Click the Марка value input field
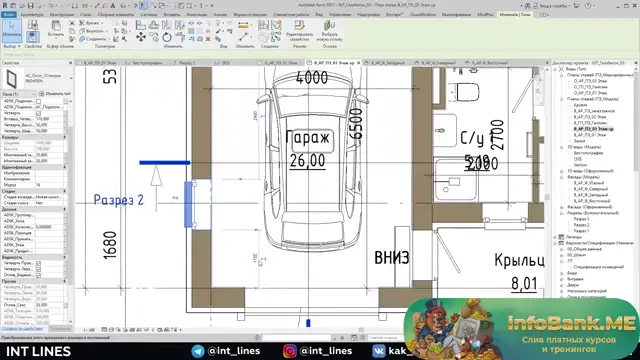The image size is (640, 360). [49, 185]
